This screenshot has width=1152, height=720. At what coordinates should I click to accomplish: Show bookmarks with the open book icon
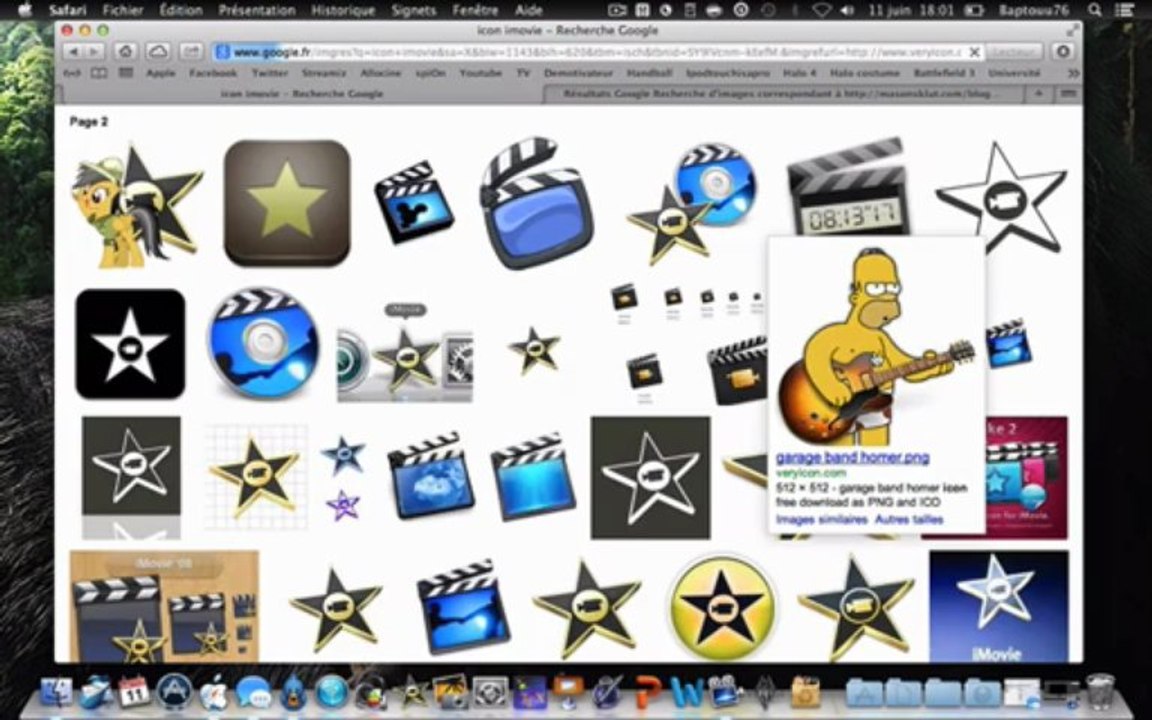[x=98, y=73]
